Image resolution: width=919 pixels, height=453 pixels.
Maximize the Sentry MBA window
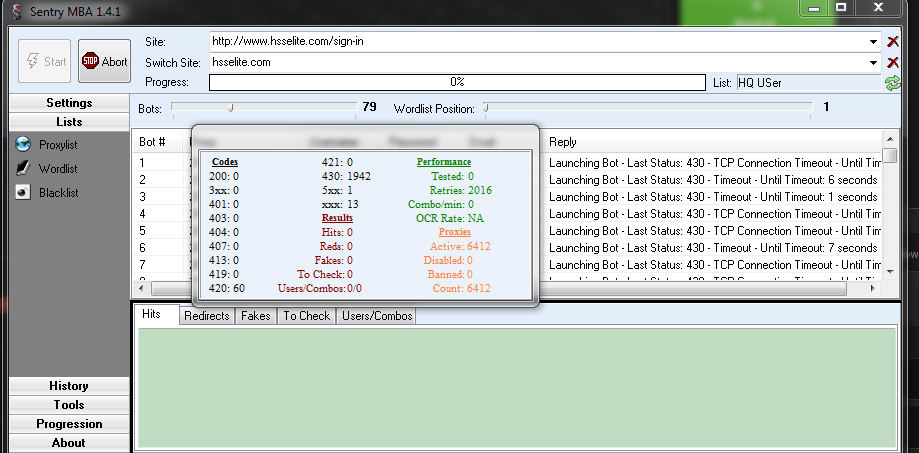(841, 8)
